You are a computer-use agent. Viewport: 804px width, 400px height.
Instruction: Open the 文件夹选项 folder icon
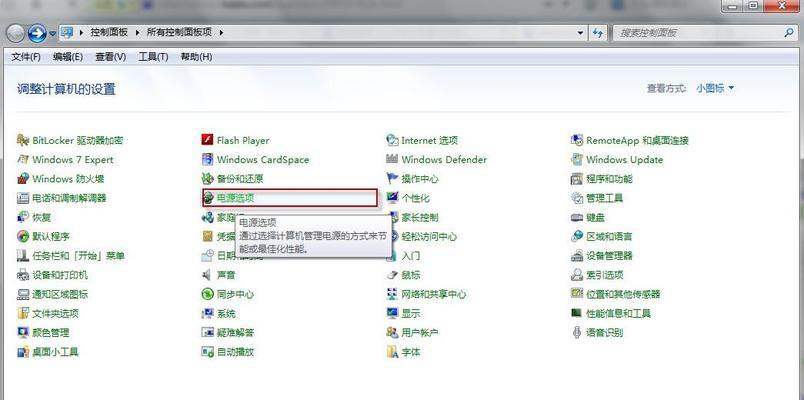click(x=23, y=313)
